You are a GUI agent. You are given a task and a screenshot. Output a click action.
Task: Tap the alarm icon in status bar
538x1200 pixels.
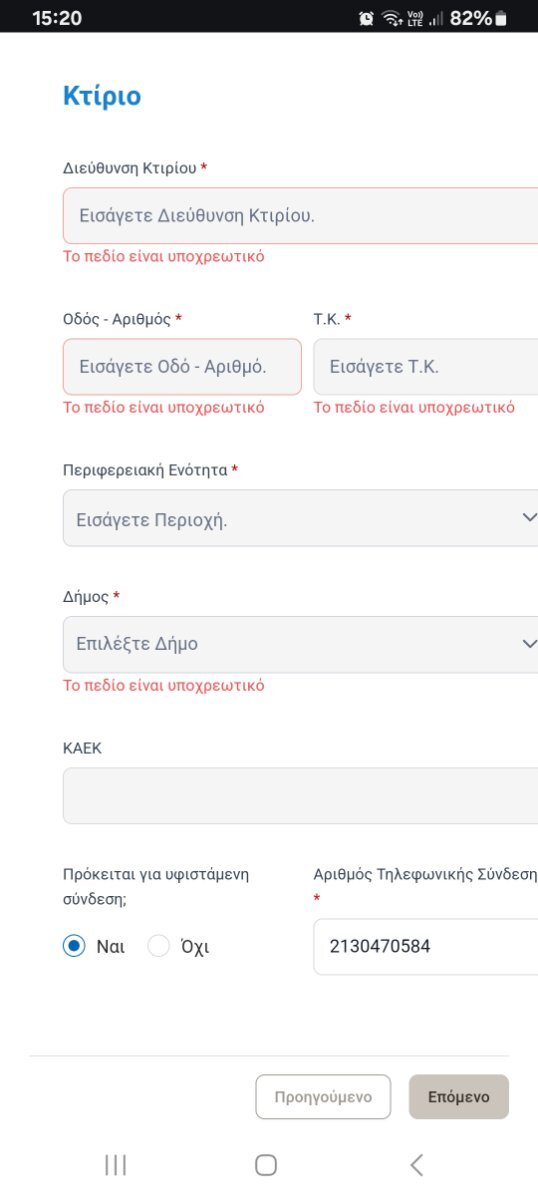366,18
